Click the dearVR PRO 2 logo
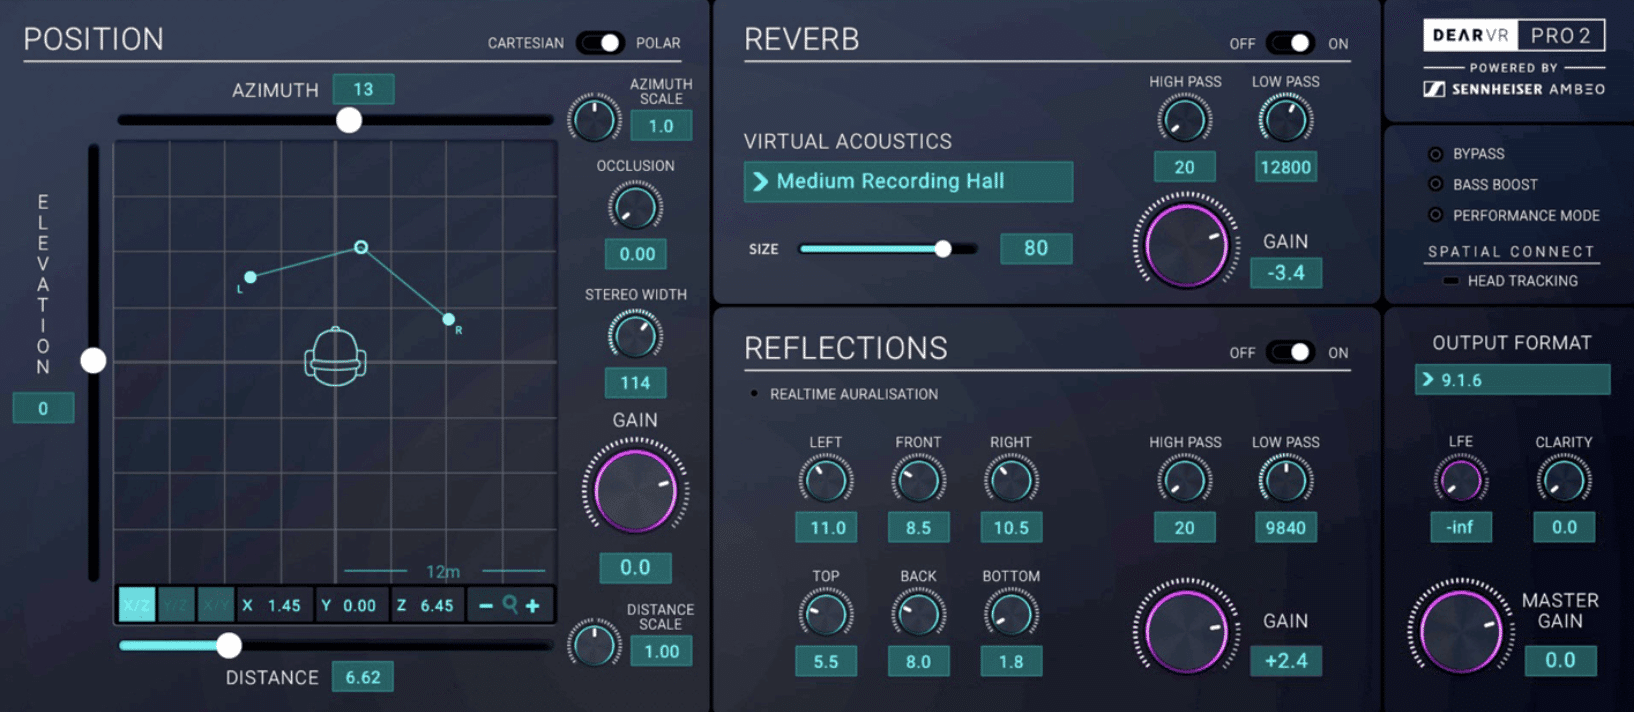 pyautogui.click(x=1514, y=35)
